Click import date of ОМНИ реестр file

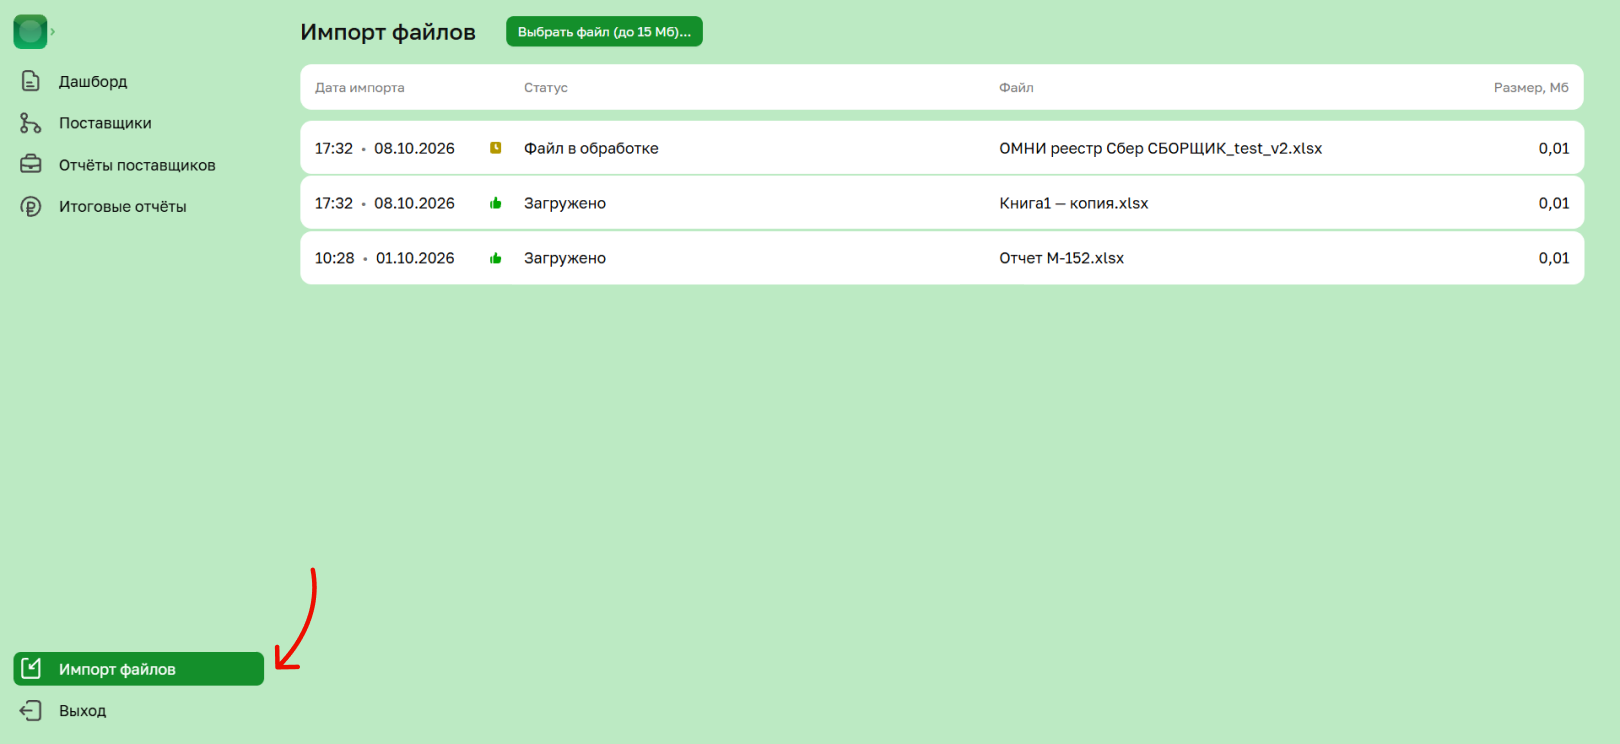(384, 148)
